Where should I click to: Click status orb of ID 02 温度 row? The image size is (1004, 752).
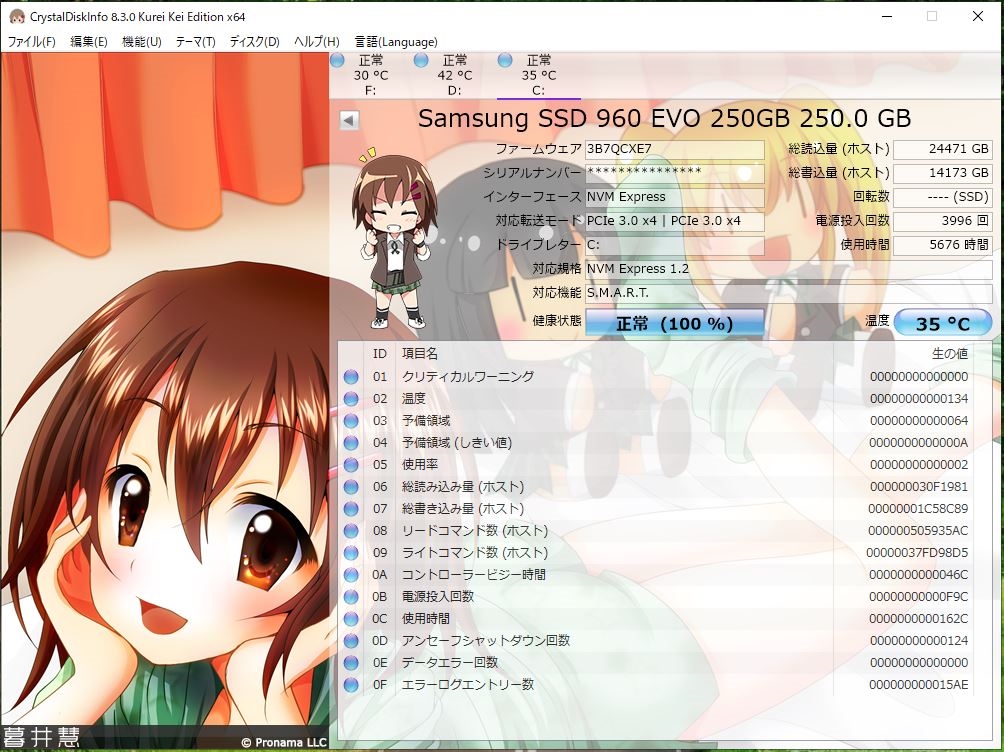(x=351, y=398)
